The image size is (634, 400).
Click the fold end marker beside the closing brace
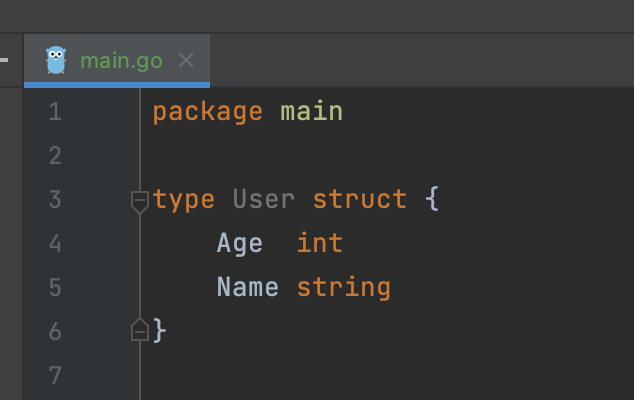[x=140, y=330]
